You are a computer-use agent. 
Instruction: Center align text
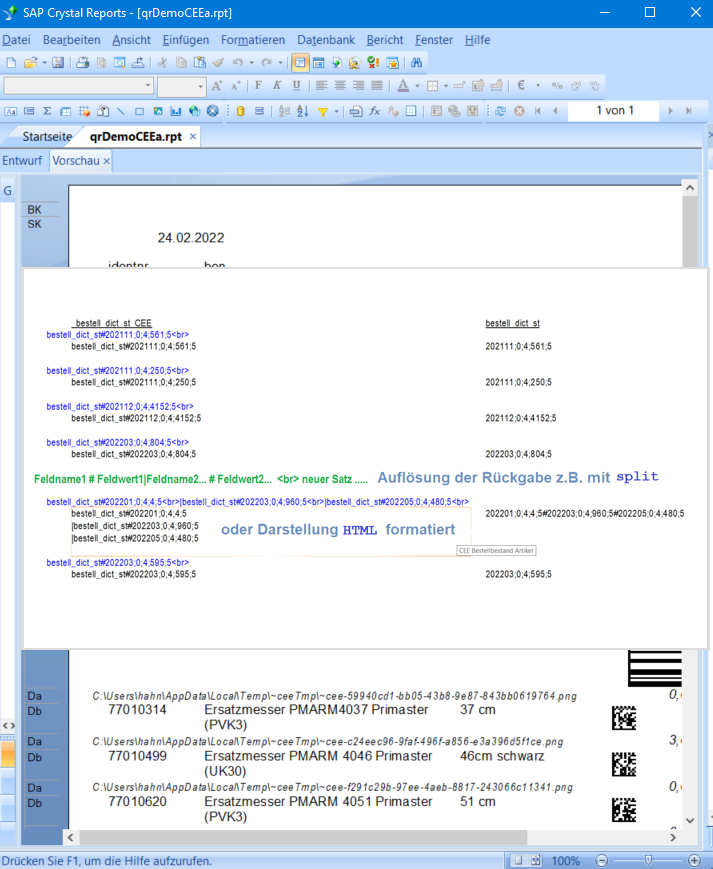click(340, 85)
